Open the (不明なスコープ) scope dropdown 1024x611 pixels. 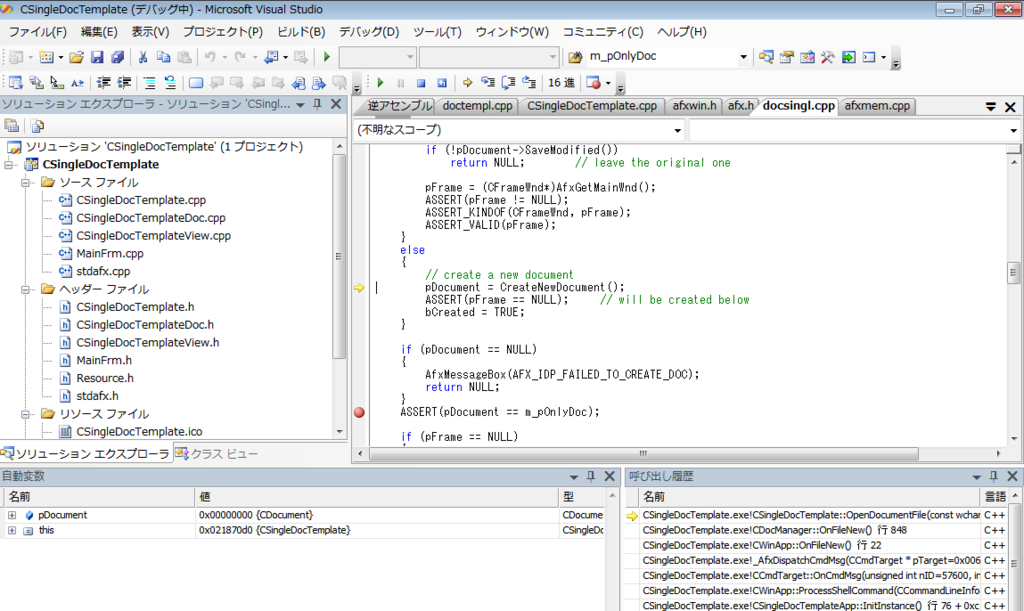point(677,131)
